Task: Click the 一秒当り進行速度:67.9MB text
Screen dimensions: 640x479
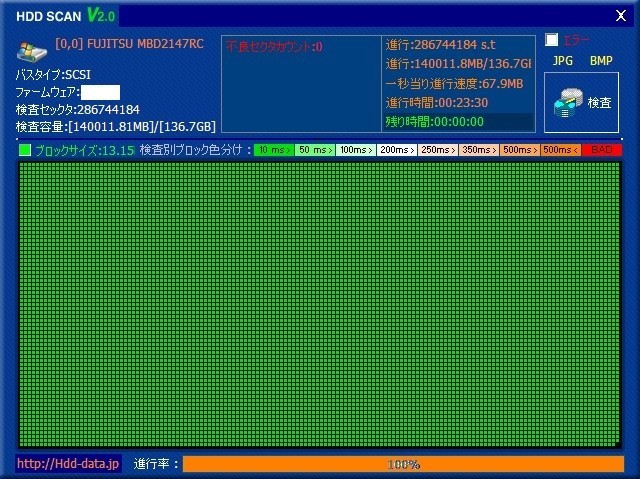Action: point(454,84)
